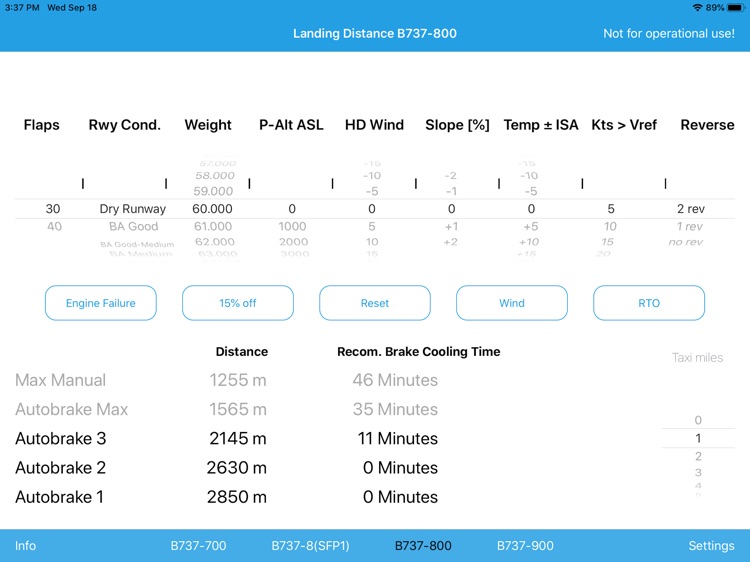The width and height of the screenshot is (750, 562).
Task: Select no rev reverse option
Action: (x=685, y=242)
